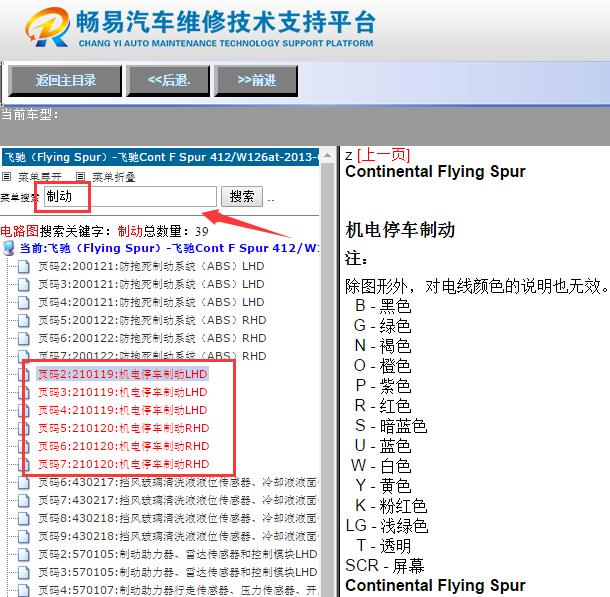Click into the 制动 search input field
This screenshot has width=610, height=597.
[x=130, y=196]
